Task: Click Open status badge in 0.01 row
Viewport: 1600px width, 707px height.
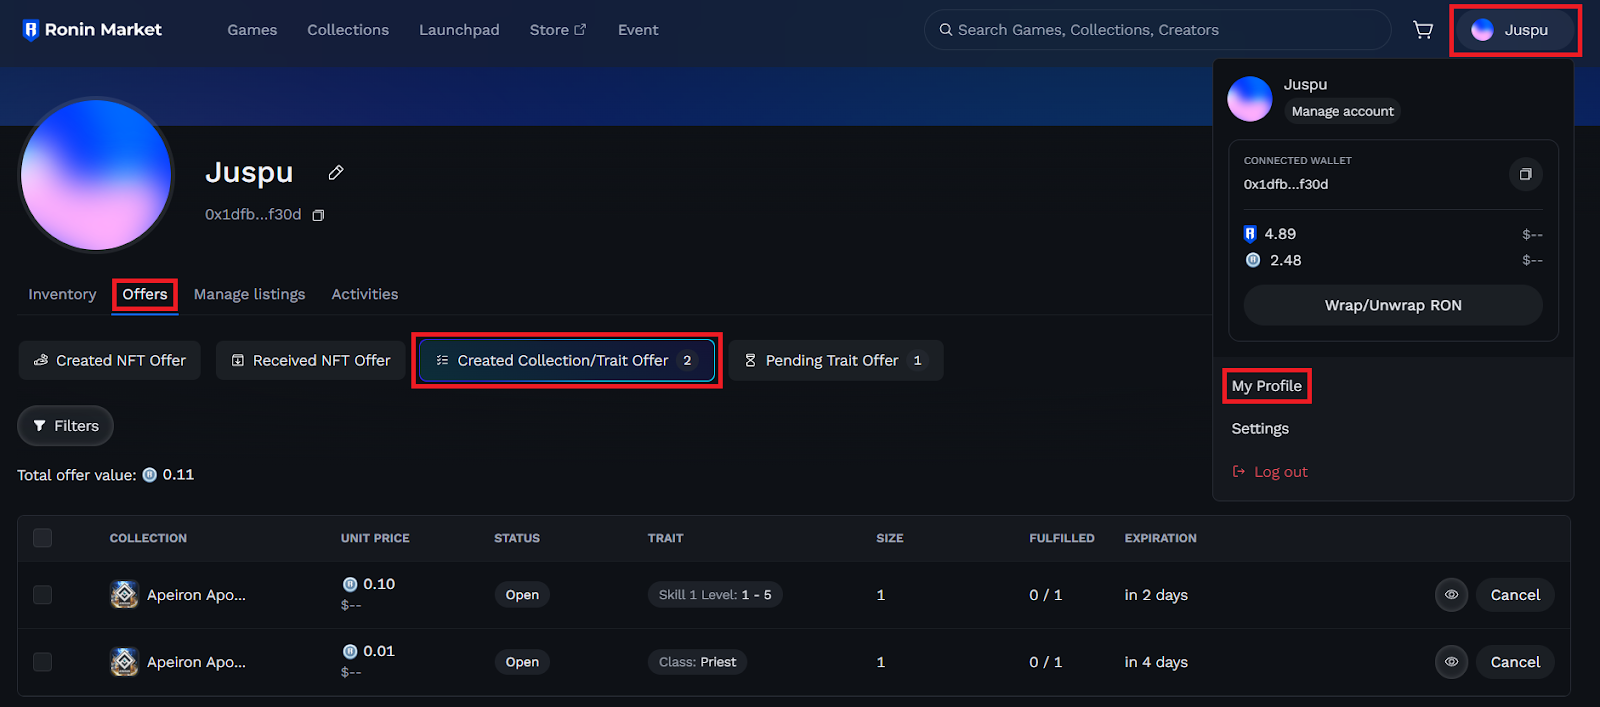Action: pos(522,662)
